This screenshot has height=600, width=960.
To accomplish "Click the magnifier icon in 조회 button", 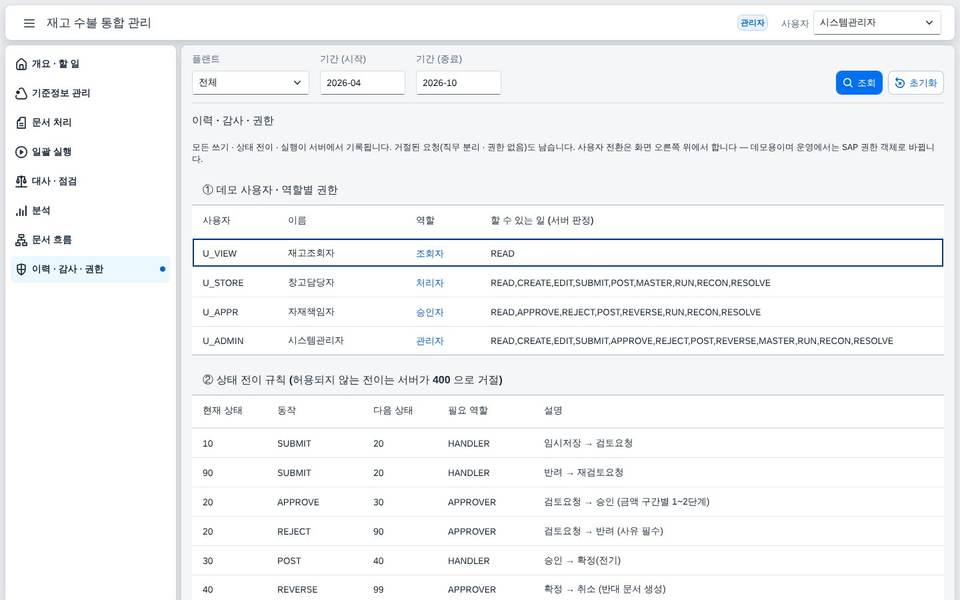I will coord(848,83).
